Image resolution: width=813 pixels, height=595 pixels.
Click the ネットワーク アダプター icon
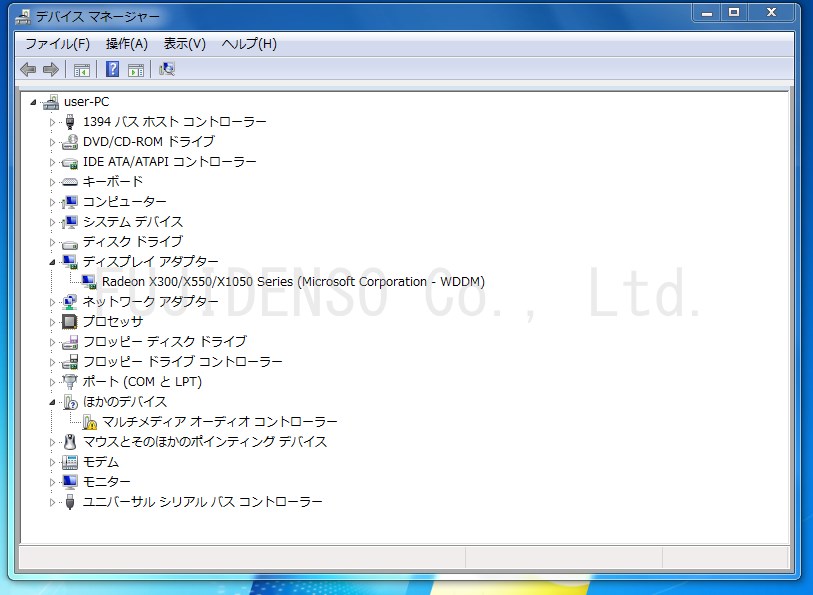pyautogui.click(x=69, y=302)
